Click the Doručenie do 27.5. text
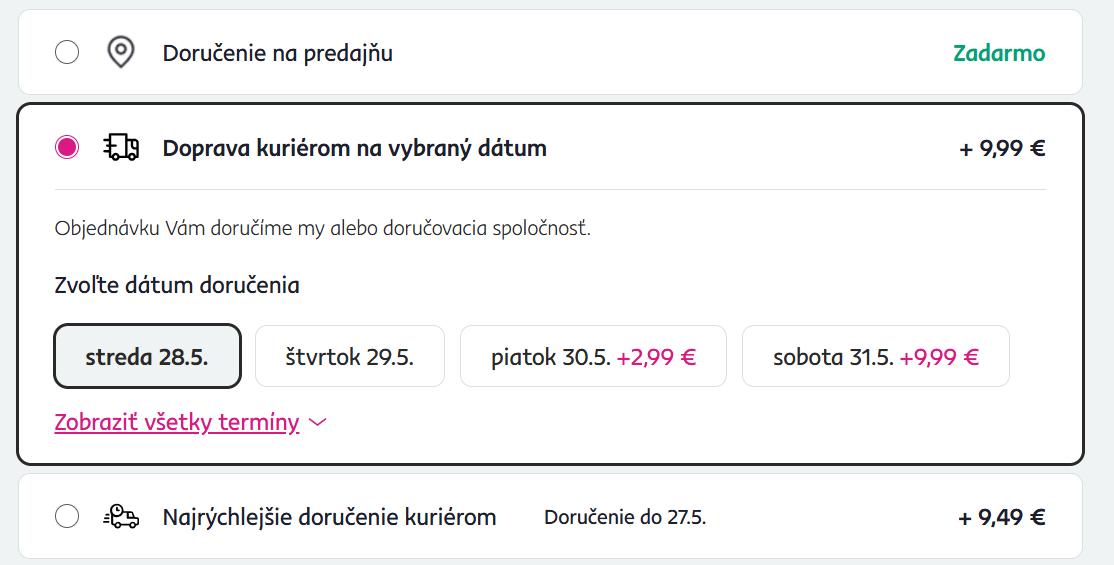 (x=625, y=517)
